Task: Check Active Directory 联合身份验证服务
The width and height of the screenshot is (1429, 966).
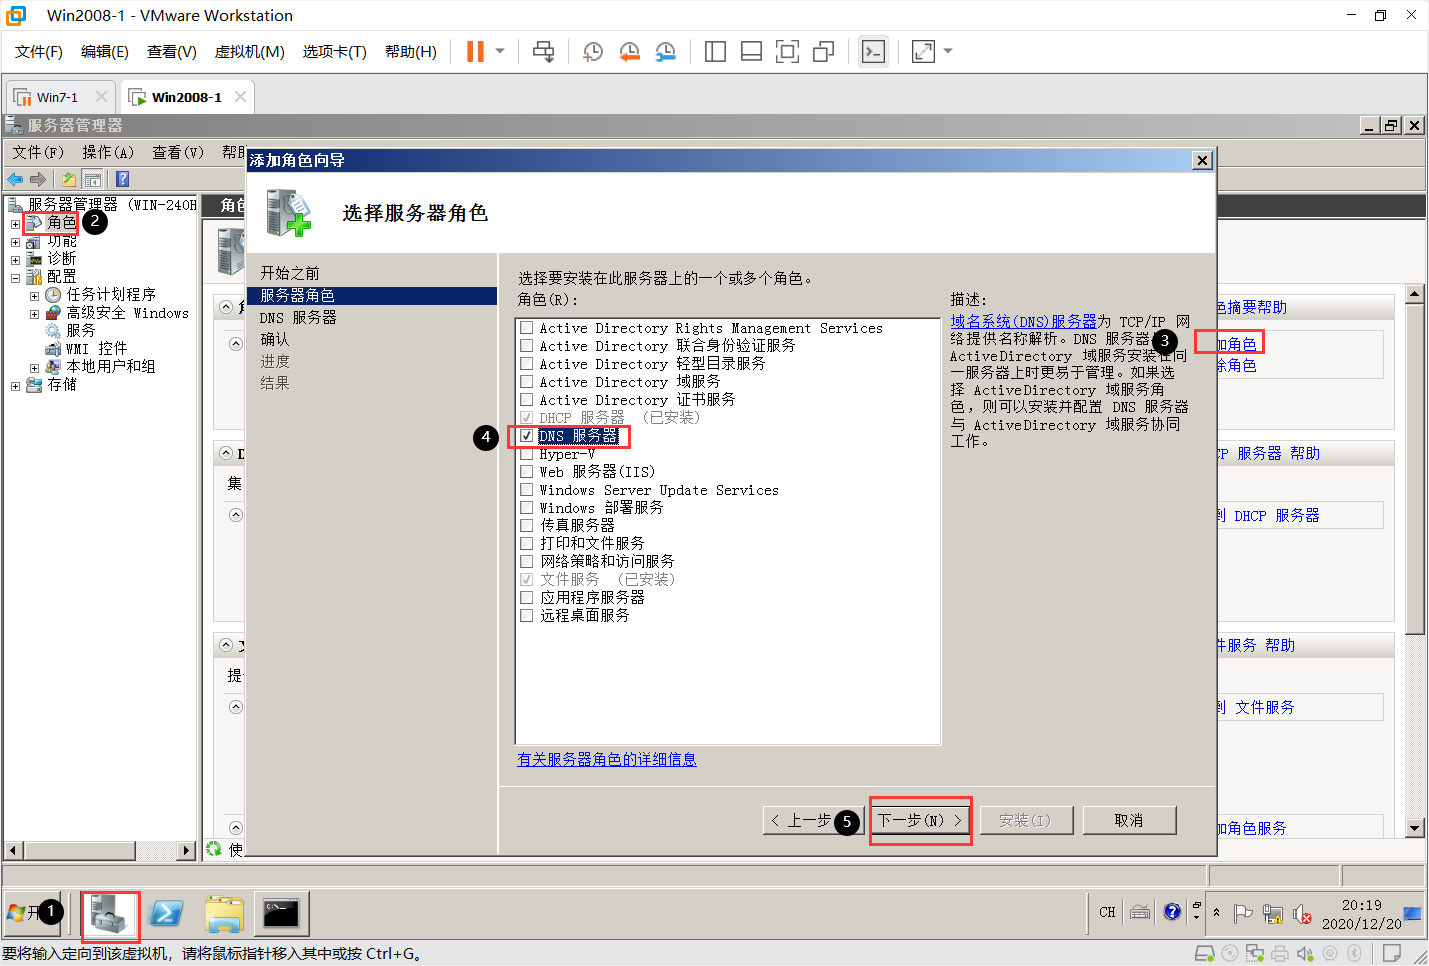Action: coord(527,345)
